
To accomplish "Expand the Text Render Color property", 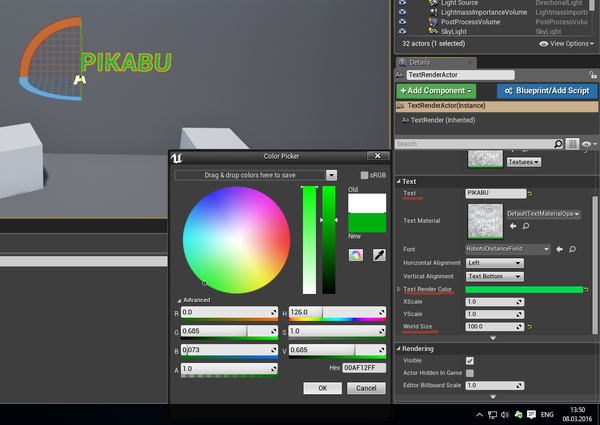I will pyautogui.click(x=398, y=289).
